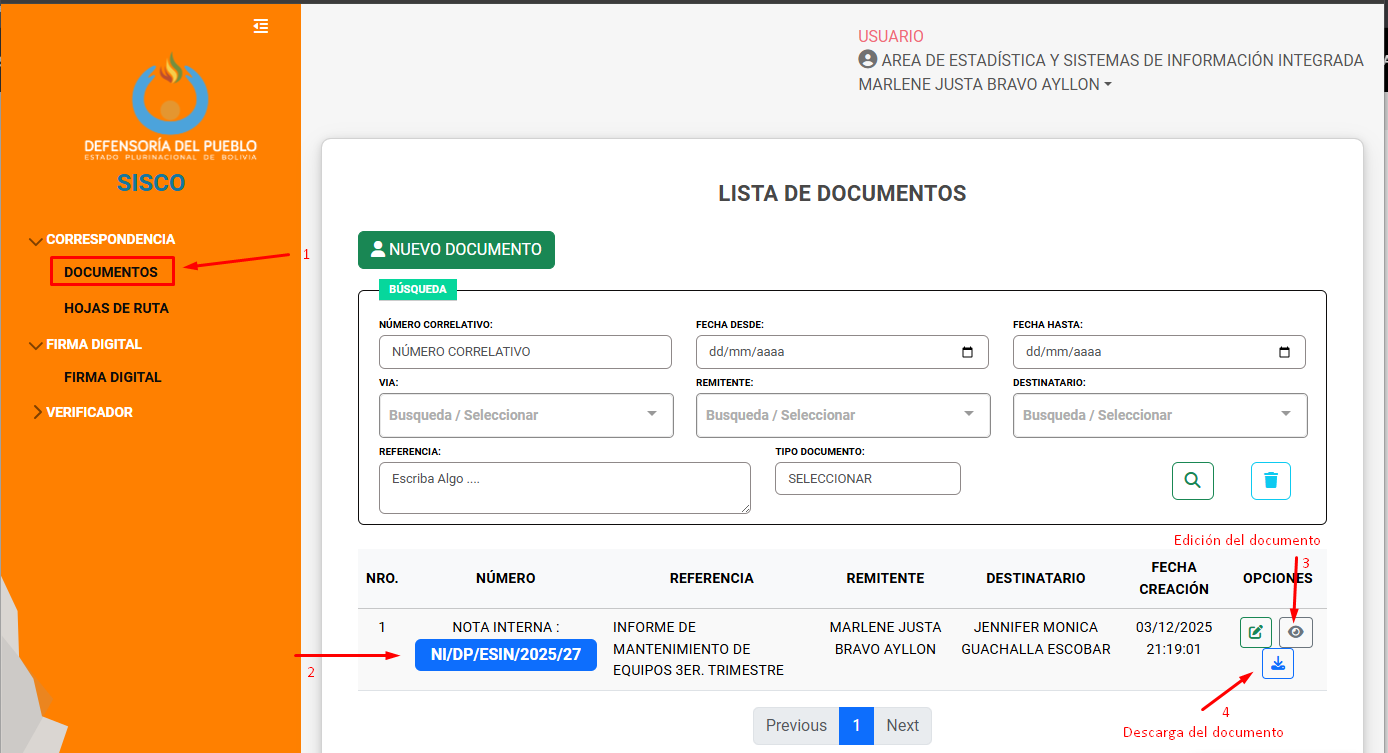Click the Defensoría del Pueblo logo
Viewport: 1388px width, 753px height.
click(x=170, y=105)
